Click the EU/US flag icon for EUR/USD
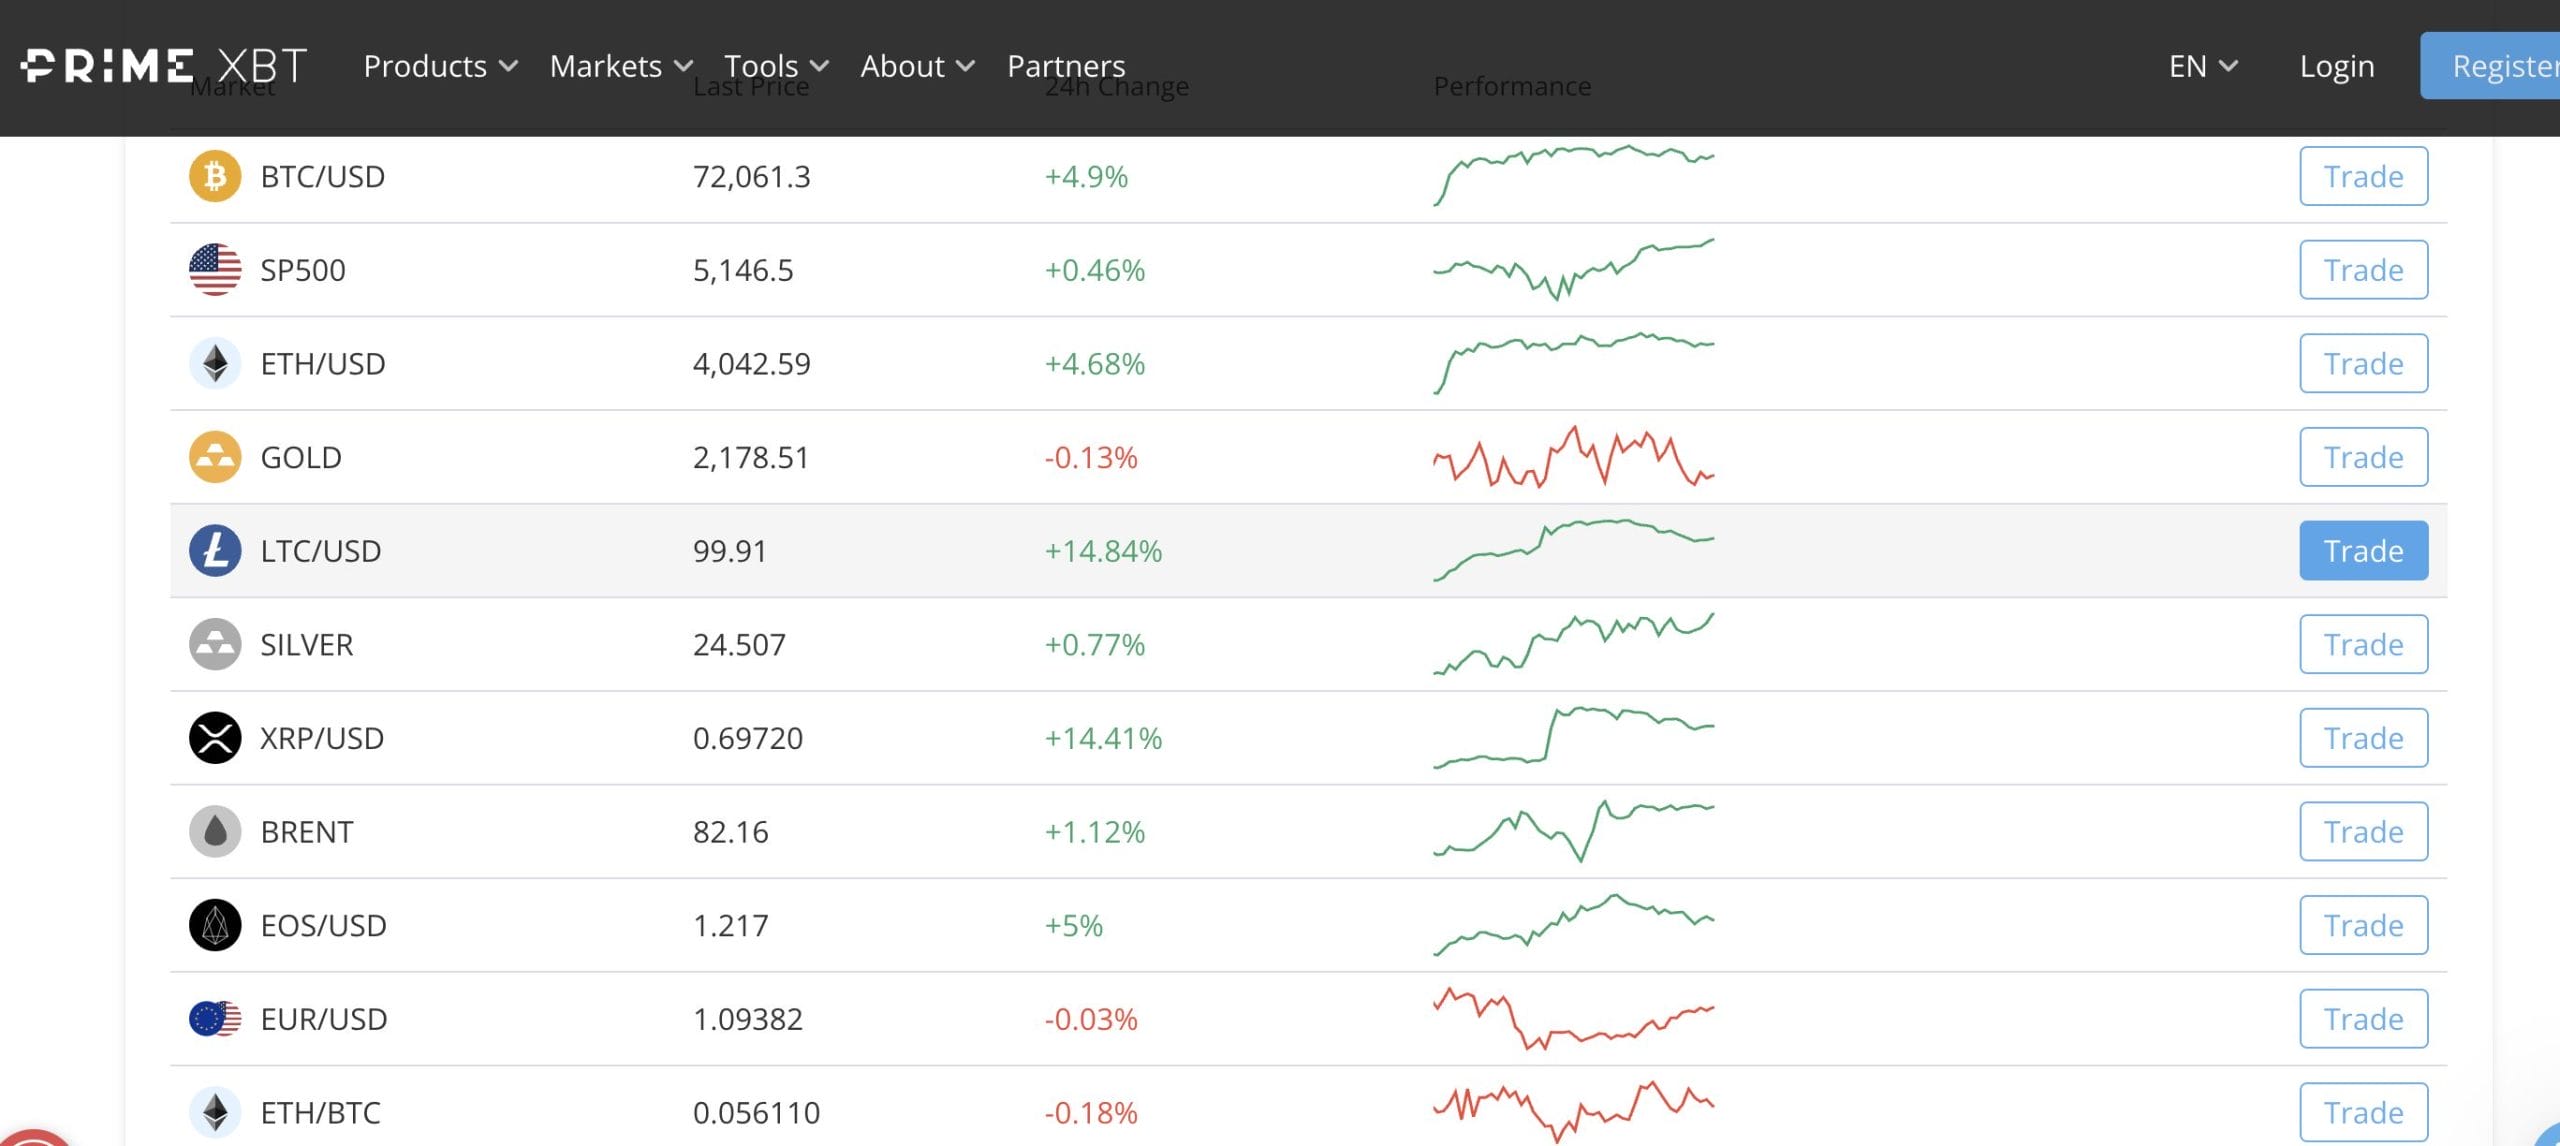The image size is (2560, 1146). (x=215, y=1019)
